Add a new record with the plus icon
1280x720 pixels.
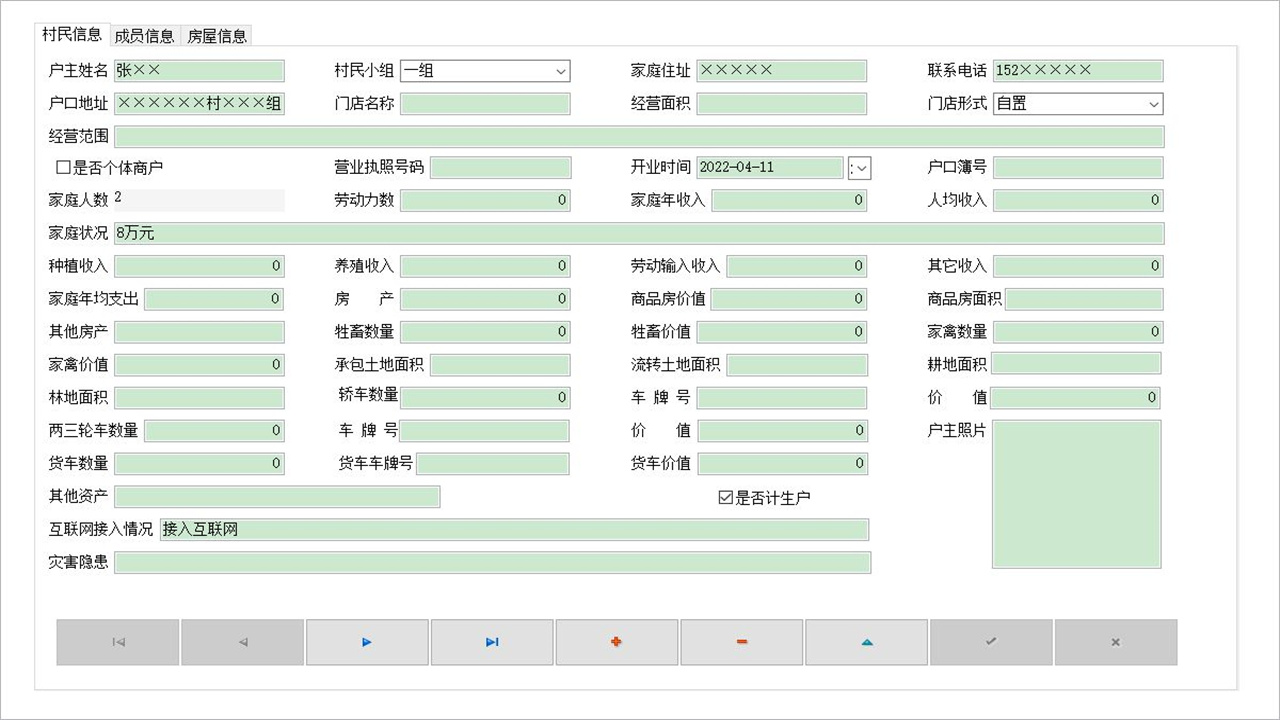pyautogui.click(x=617, y=642)
